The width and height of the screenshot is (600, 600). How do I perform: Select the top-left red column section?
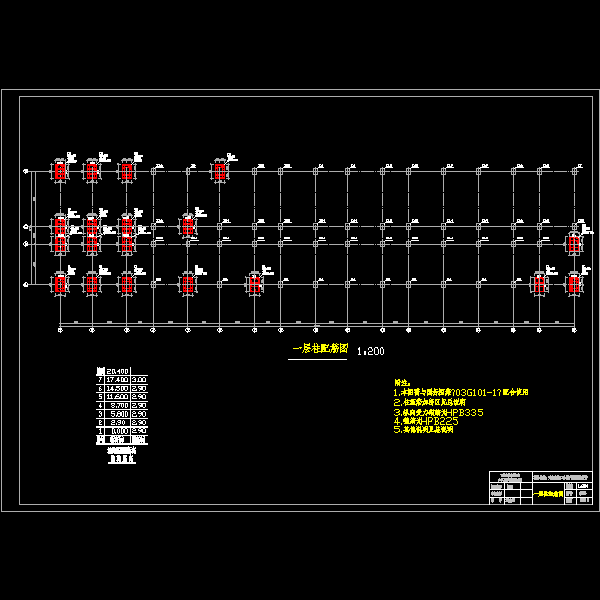(x=60, y=171)
